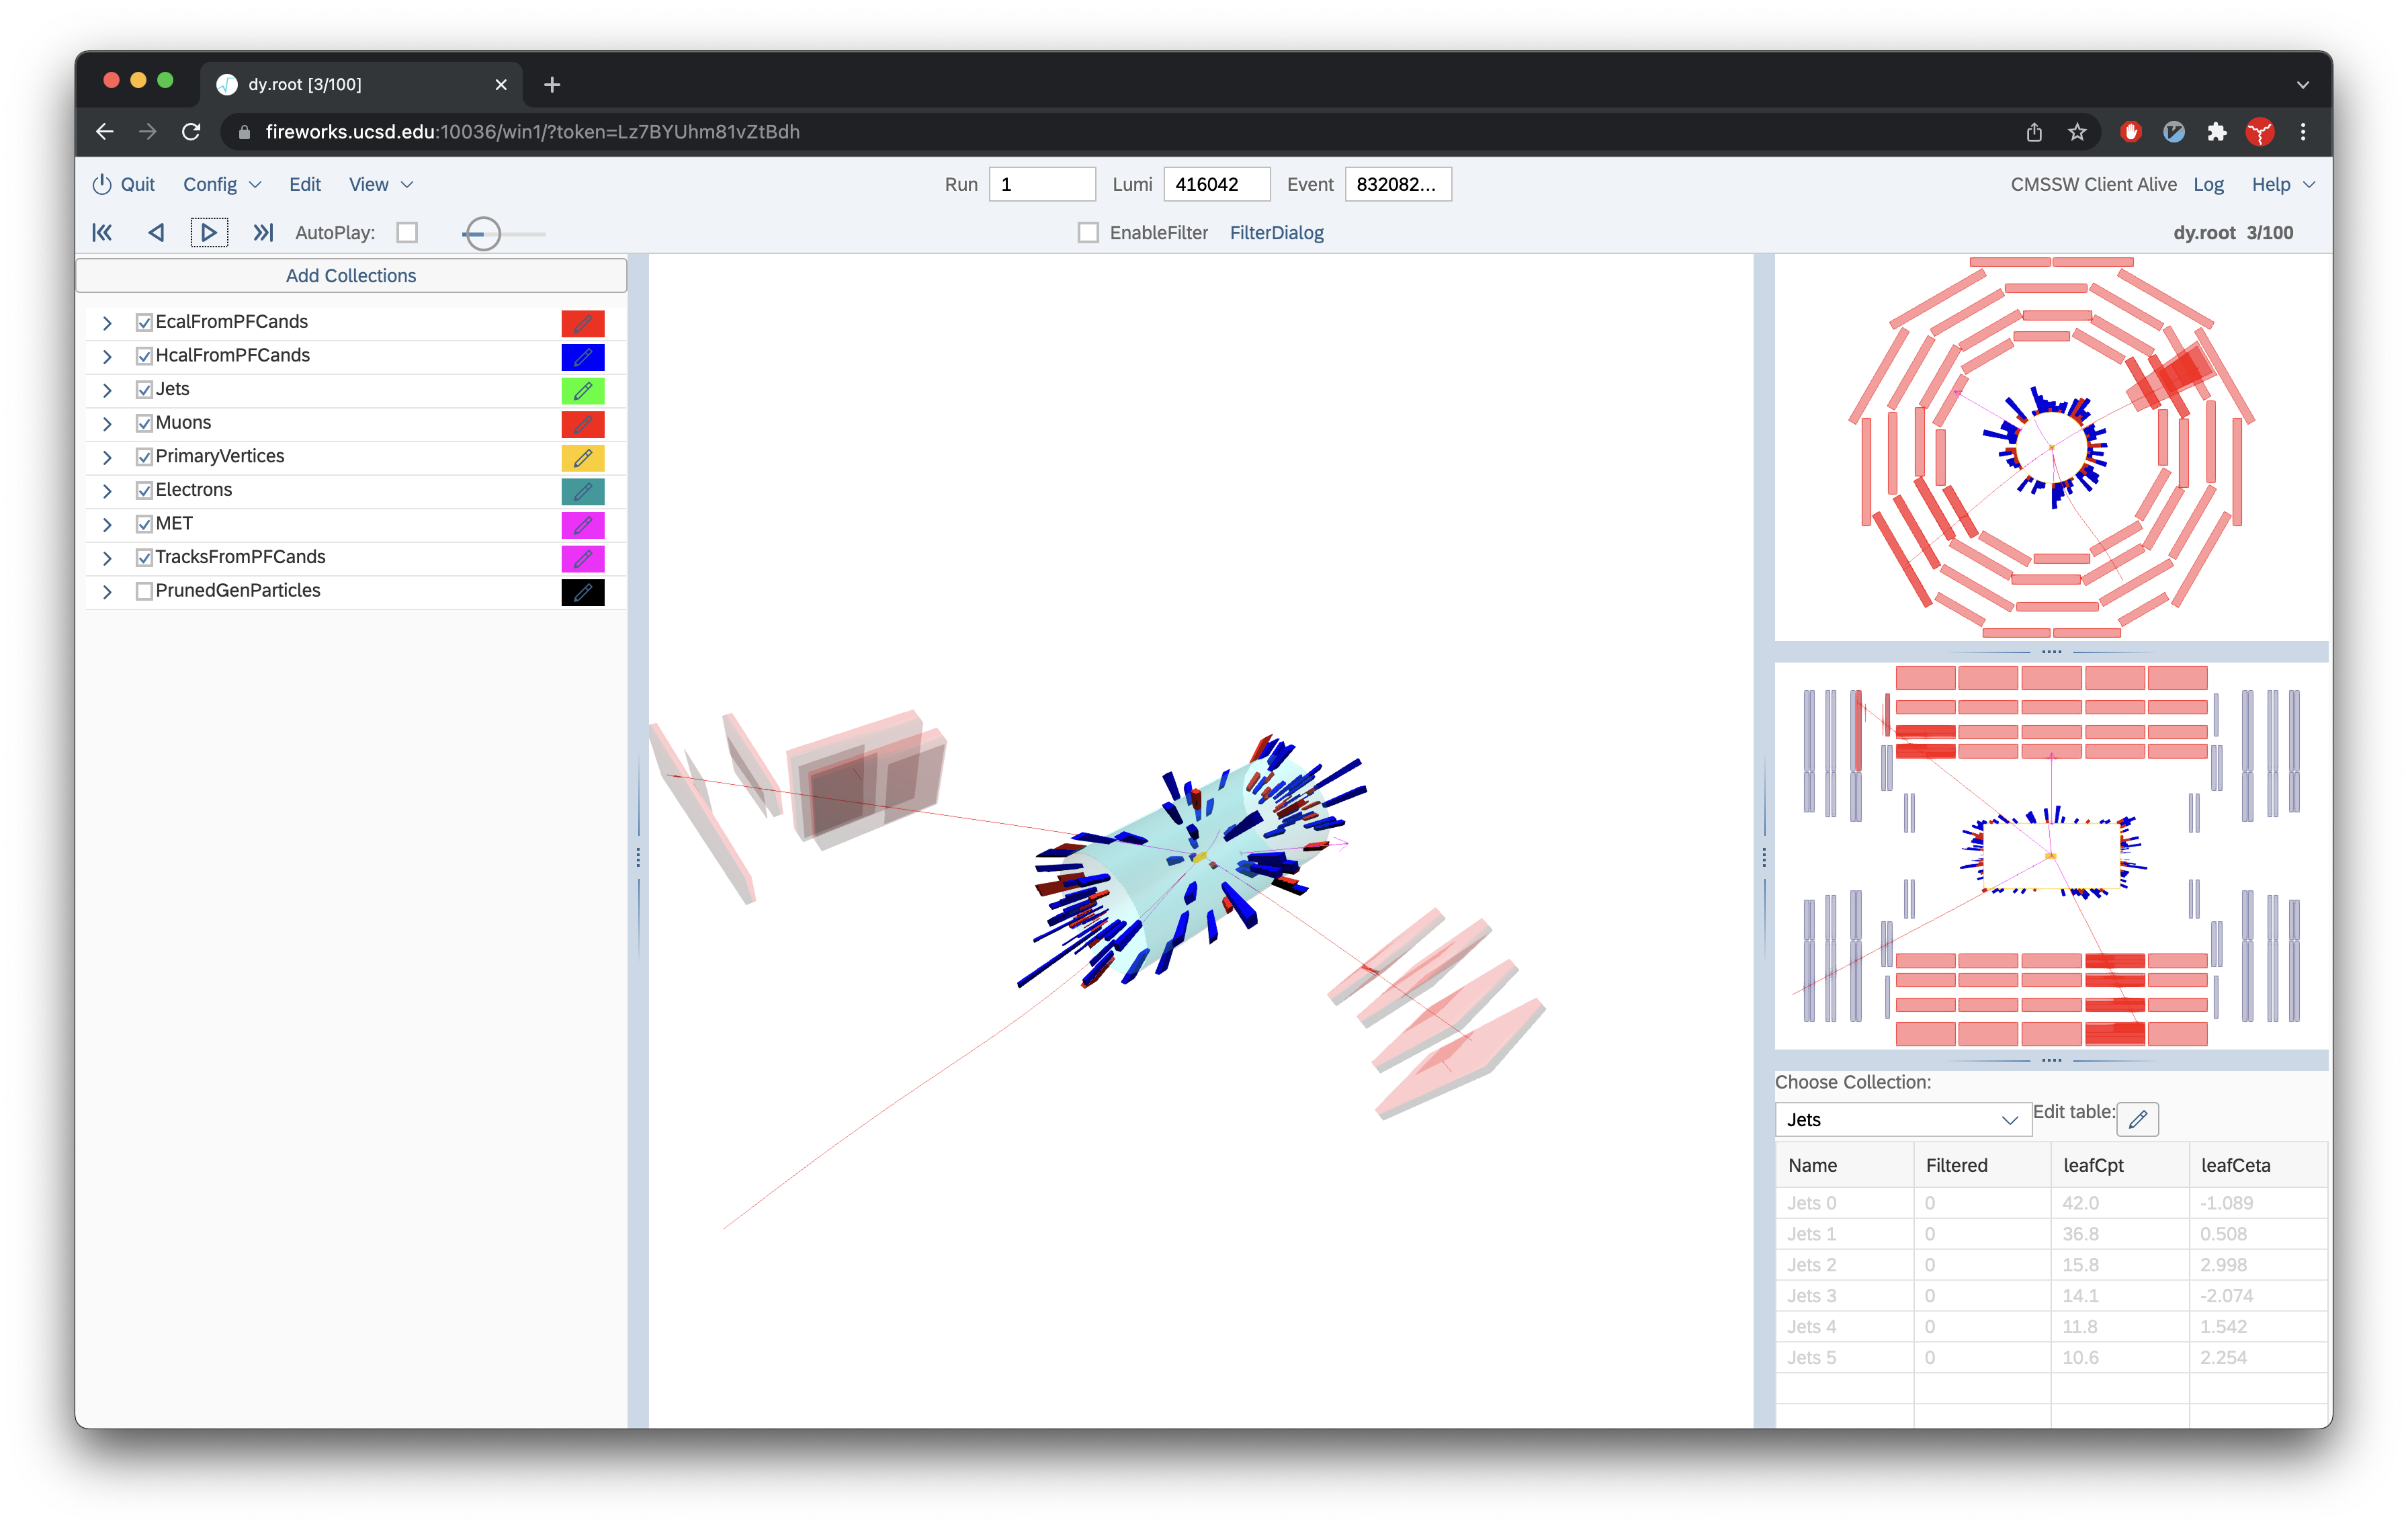Open the browser share icon
Screen dimensions: 2408x1528
2034,132
